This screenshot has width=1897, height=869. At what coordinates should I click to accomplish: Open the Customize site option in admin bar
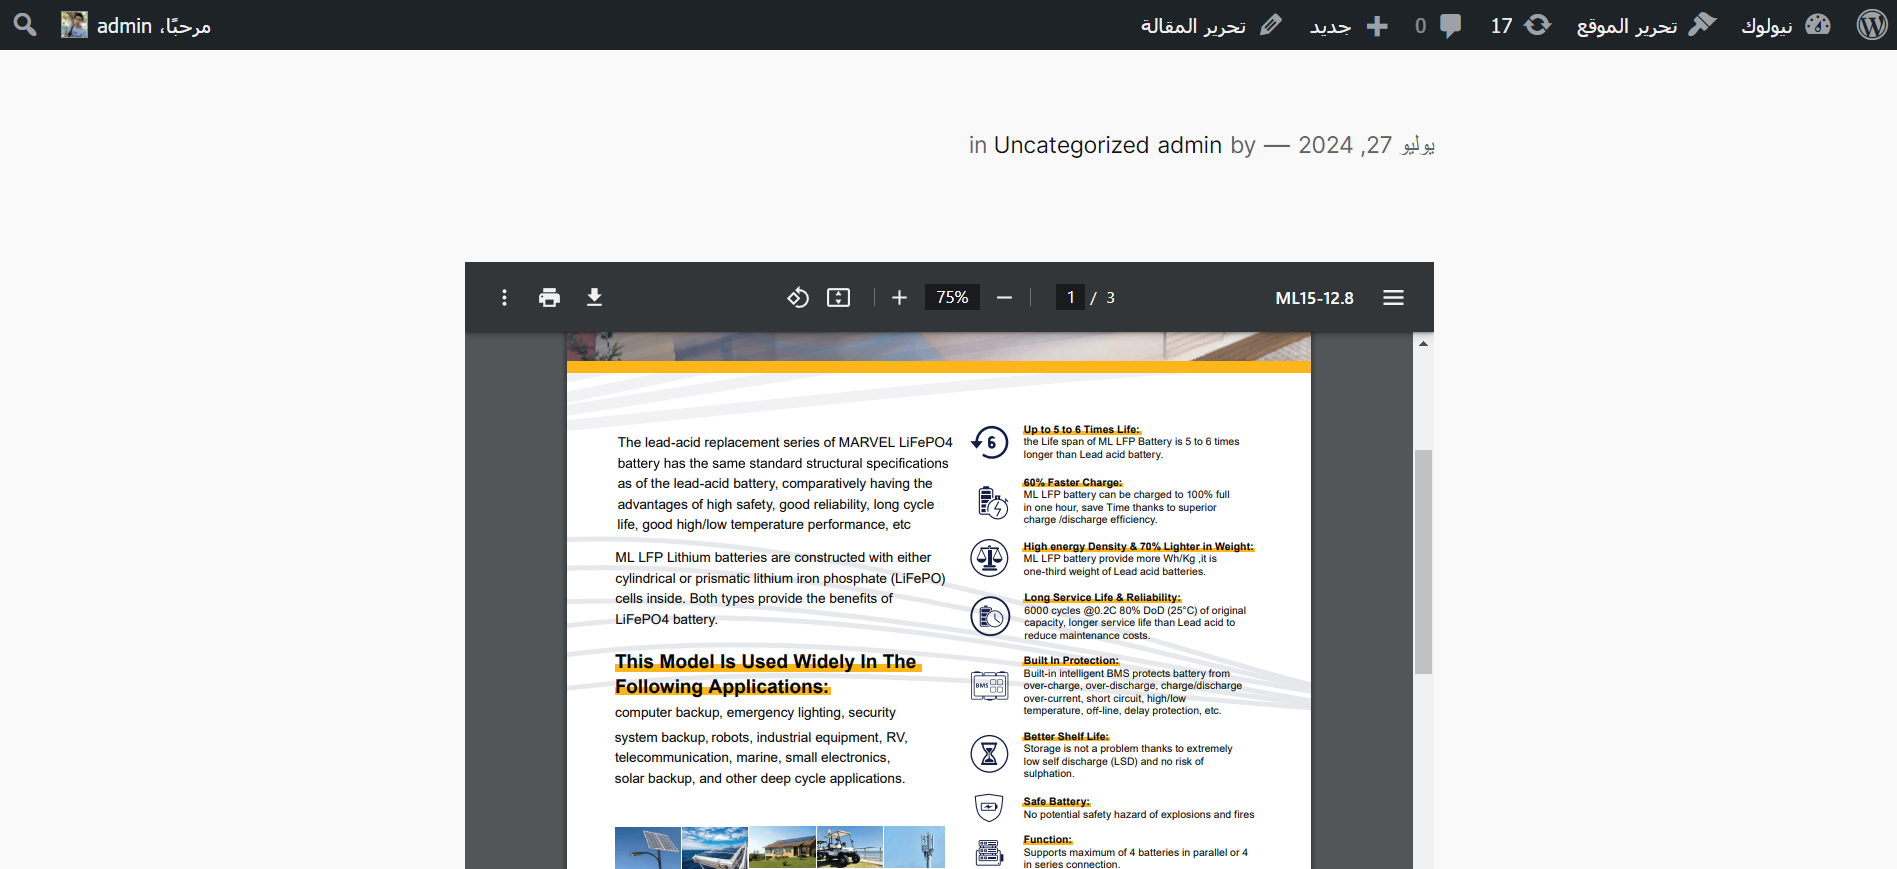click(x=1645, y=25)
